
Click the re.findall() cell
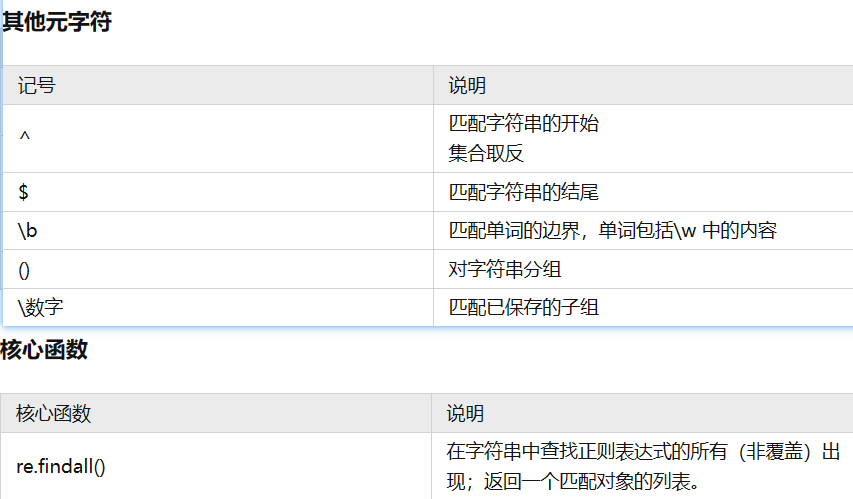(61, 466)
